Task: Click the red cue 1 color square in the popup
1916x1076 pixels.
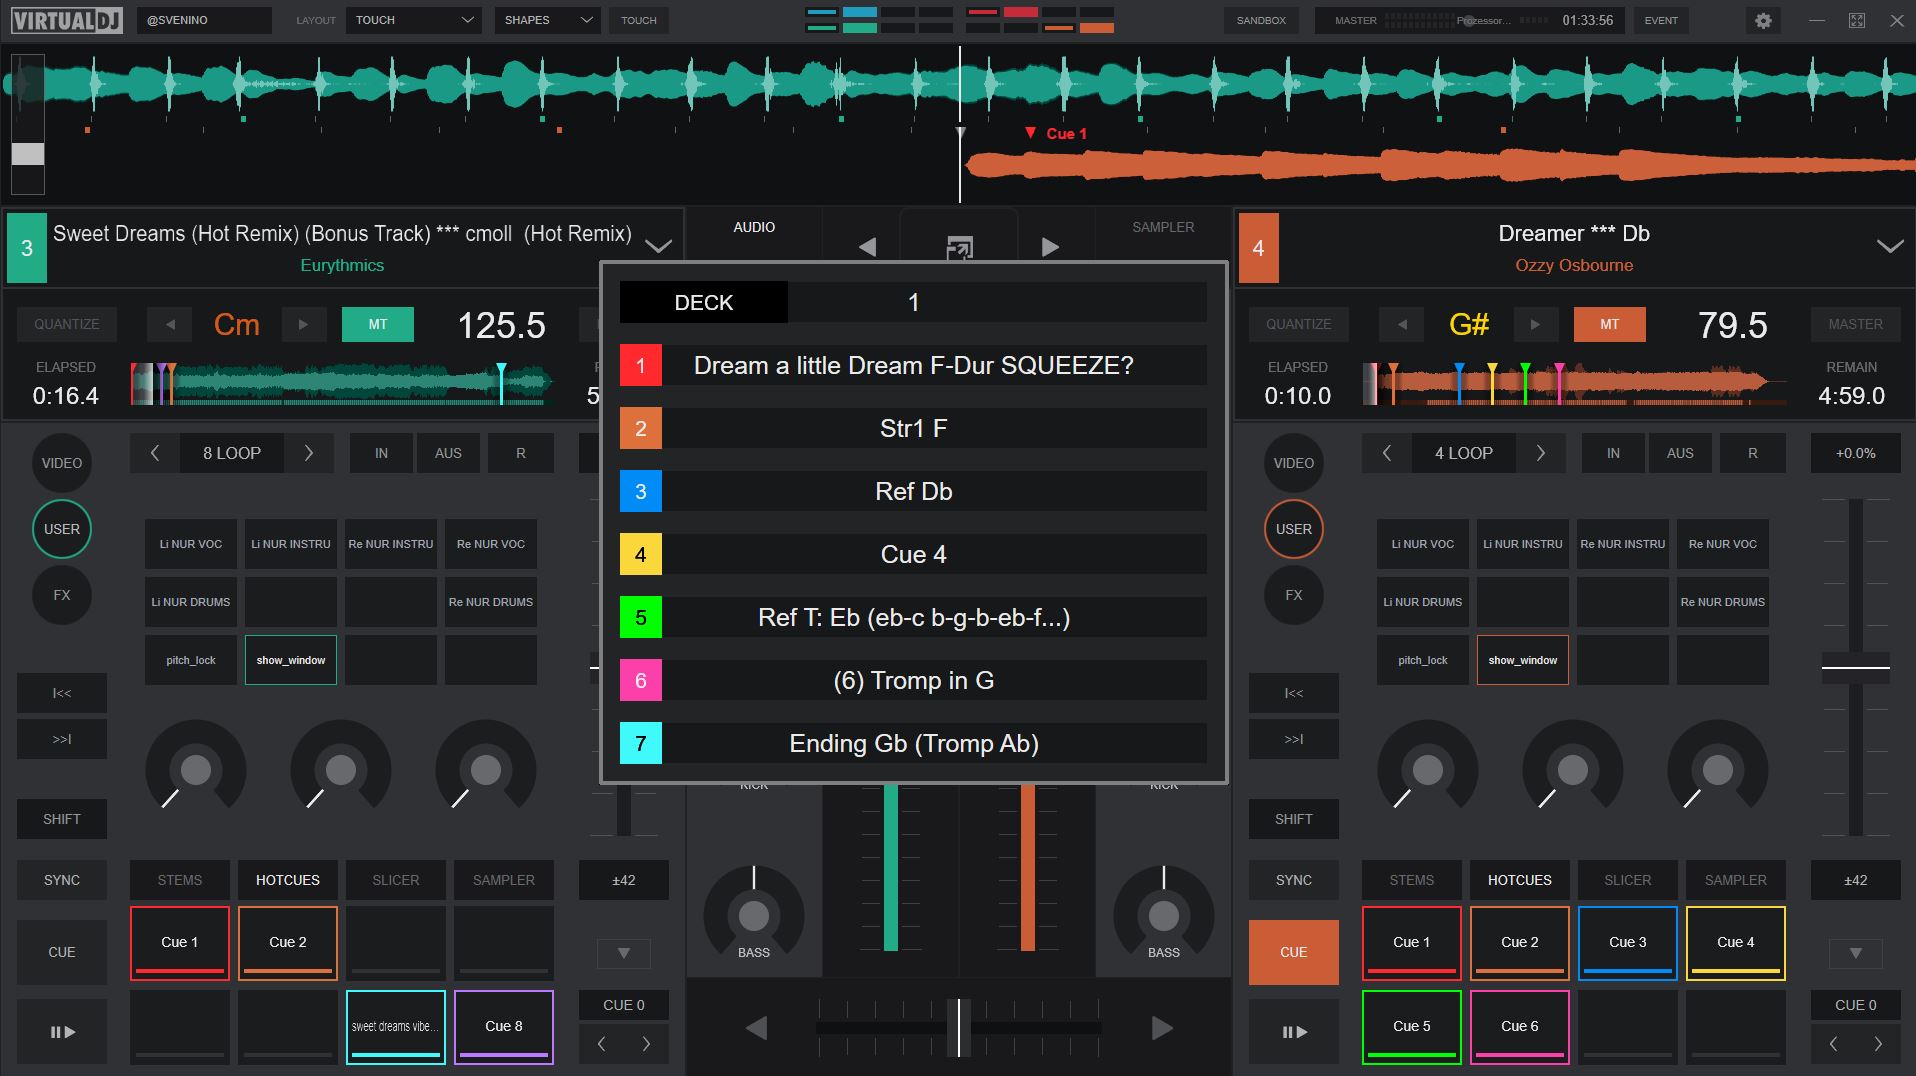Action: [641, 365]
